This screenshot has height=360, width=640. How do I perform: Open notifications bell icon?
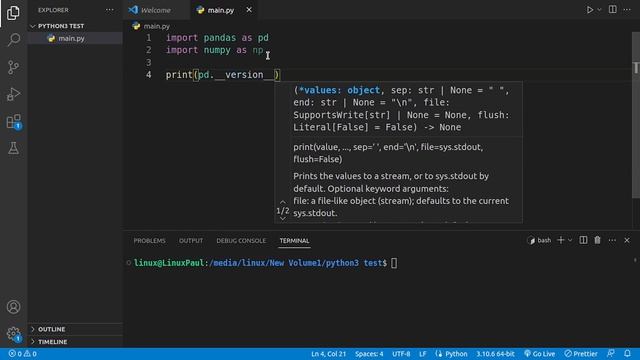(x=627, y=353)
